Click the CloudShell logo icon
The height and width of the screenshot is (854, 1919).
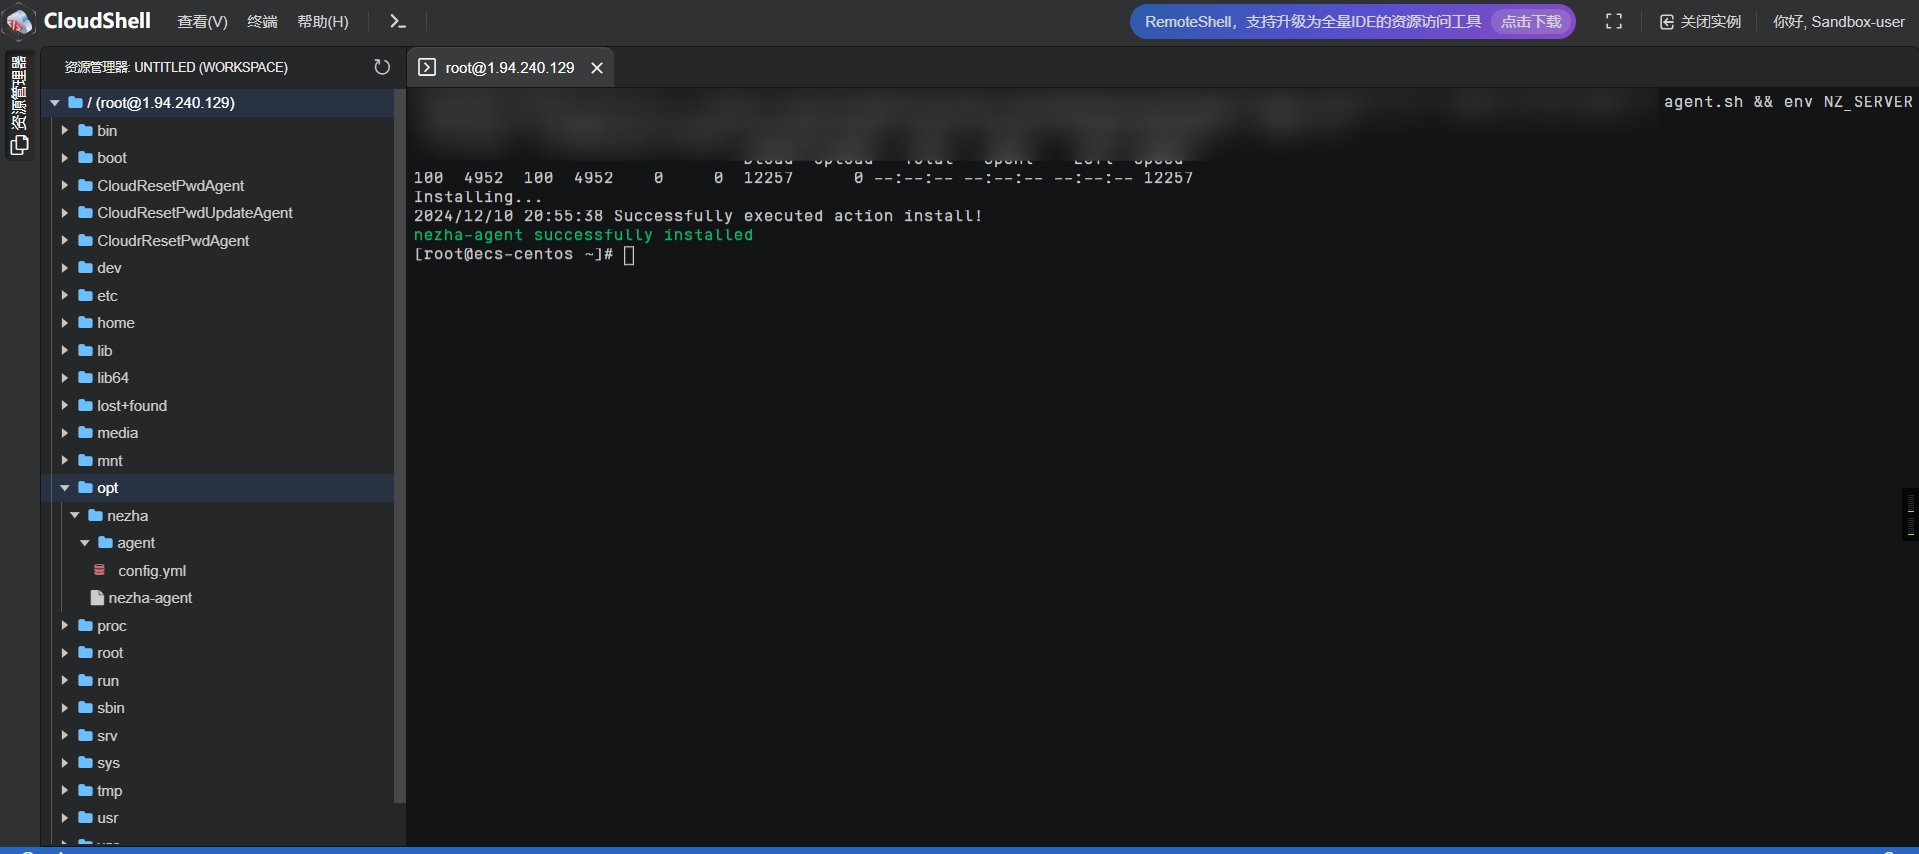coord(19,21)
